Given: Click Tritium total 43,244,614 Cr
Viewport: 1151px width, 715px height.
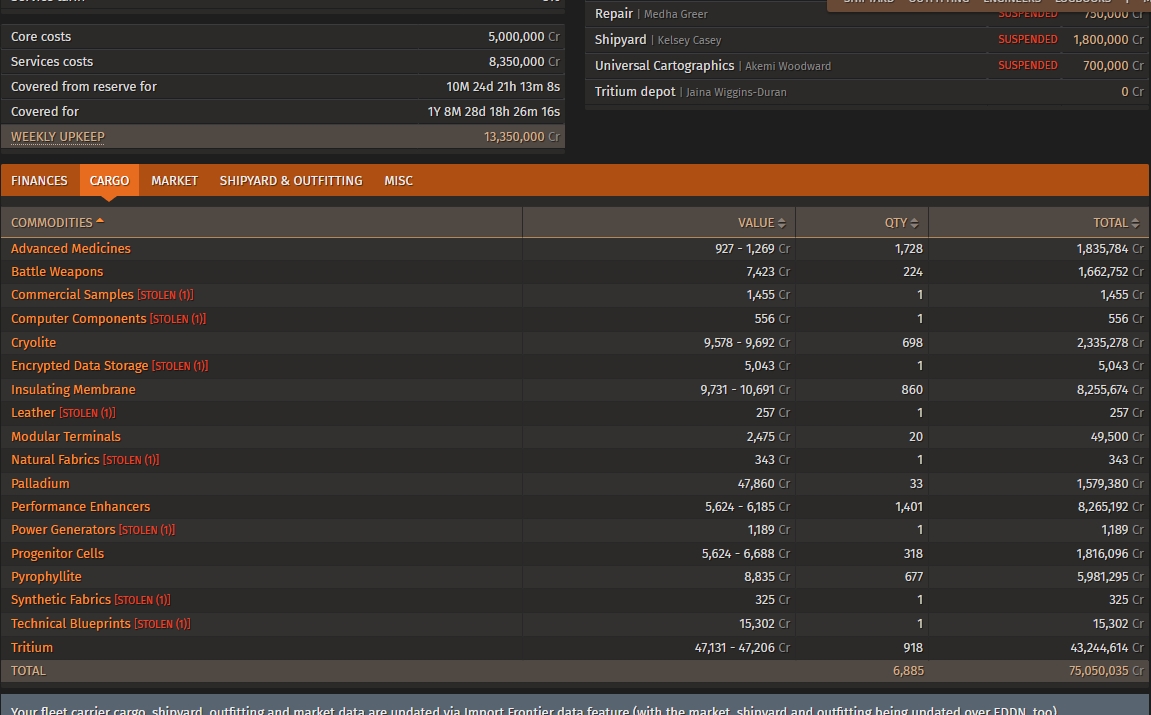Looking at the screenshot, I should pos(1107,647).
